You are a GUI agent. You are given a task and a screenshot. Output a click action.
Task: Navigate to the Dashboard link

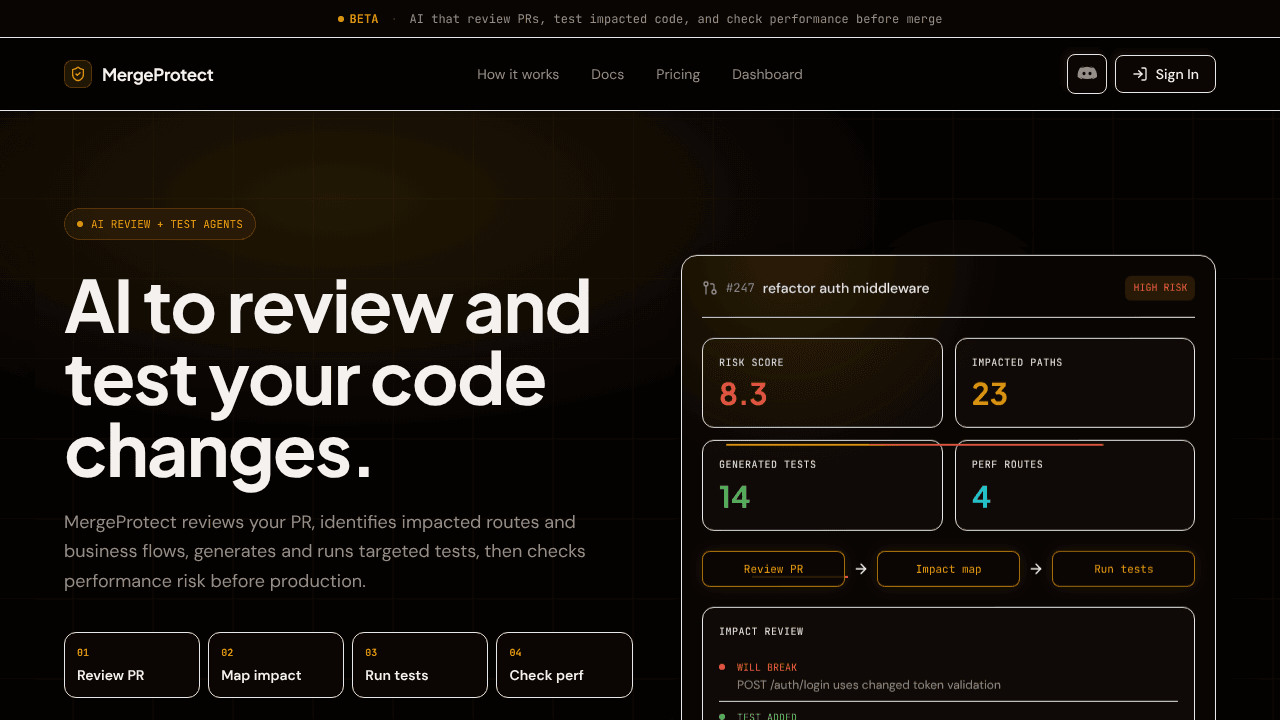[x=767, y=74]
